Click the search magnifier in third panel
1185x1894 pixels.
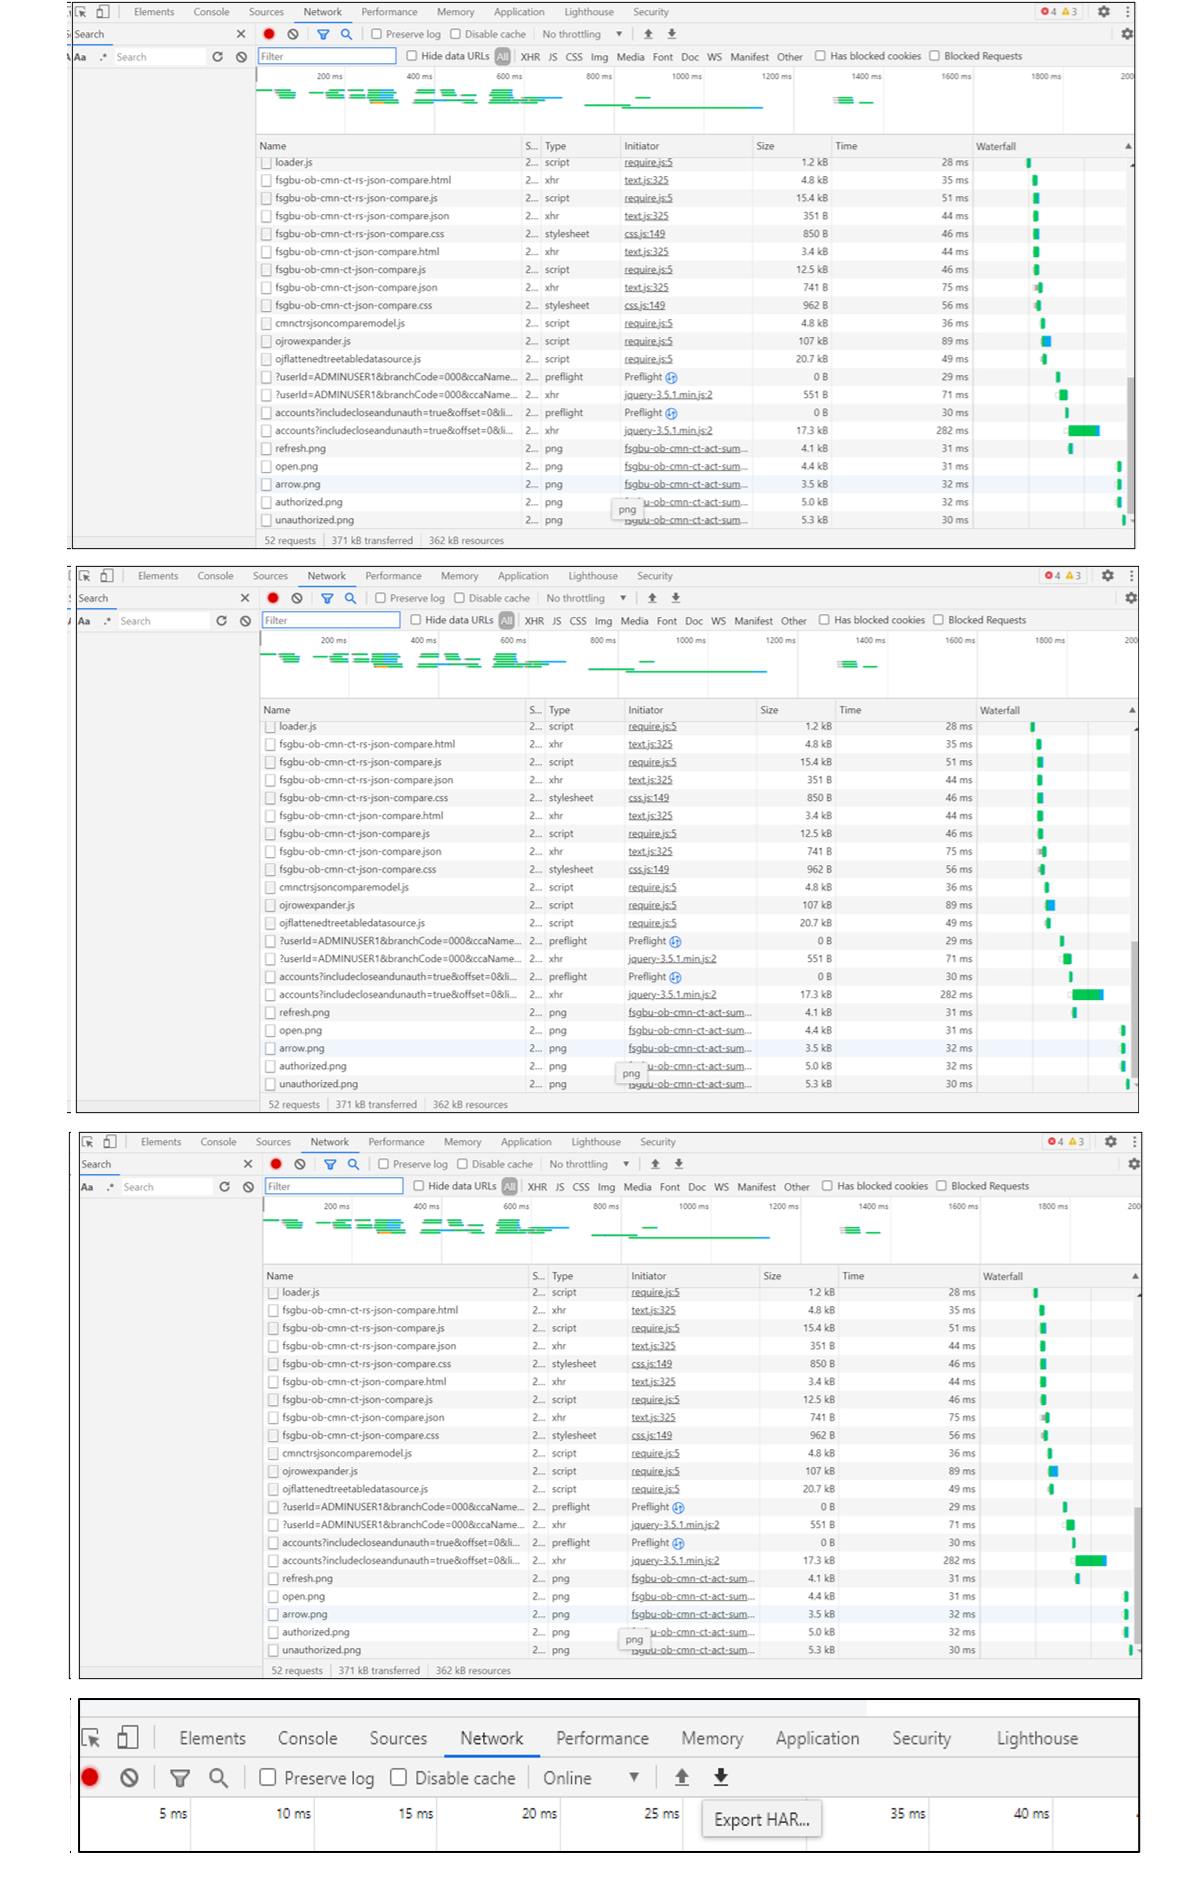click(x=353, y=1164)
